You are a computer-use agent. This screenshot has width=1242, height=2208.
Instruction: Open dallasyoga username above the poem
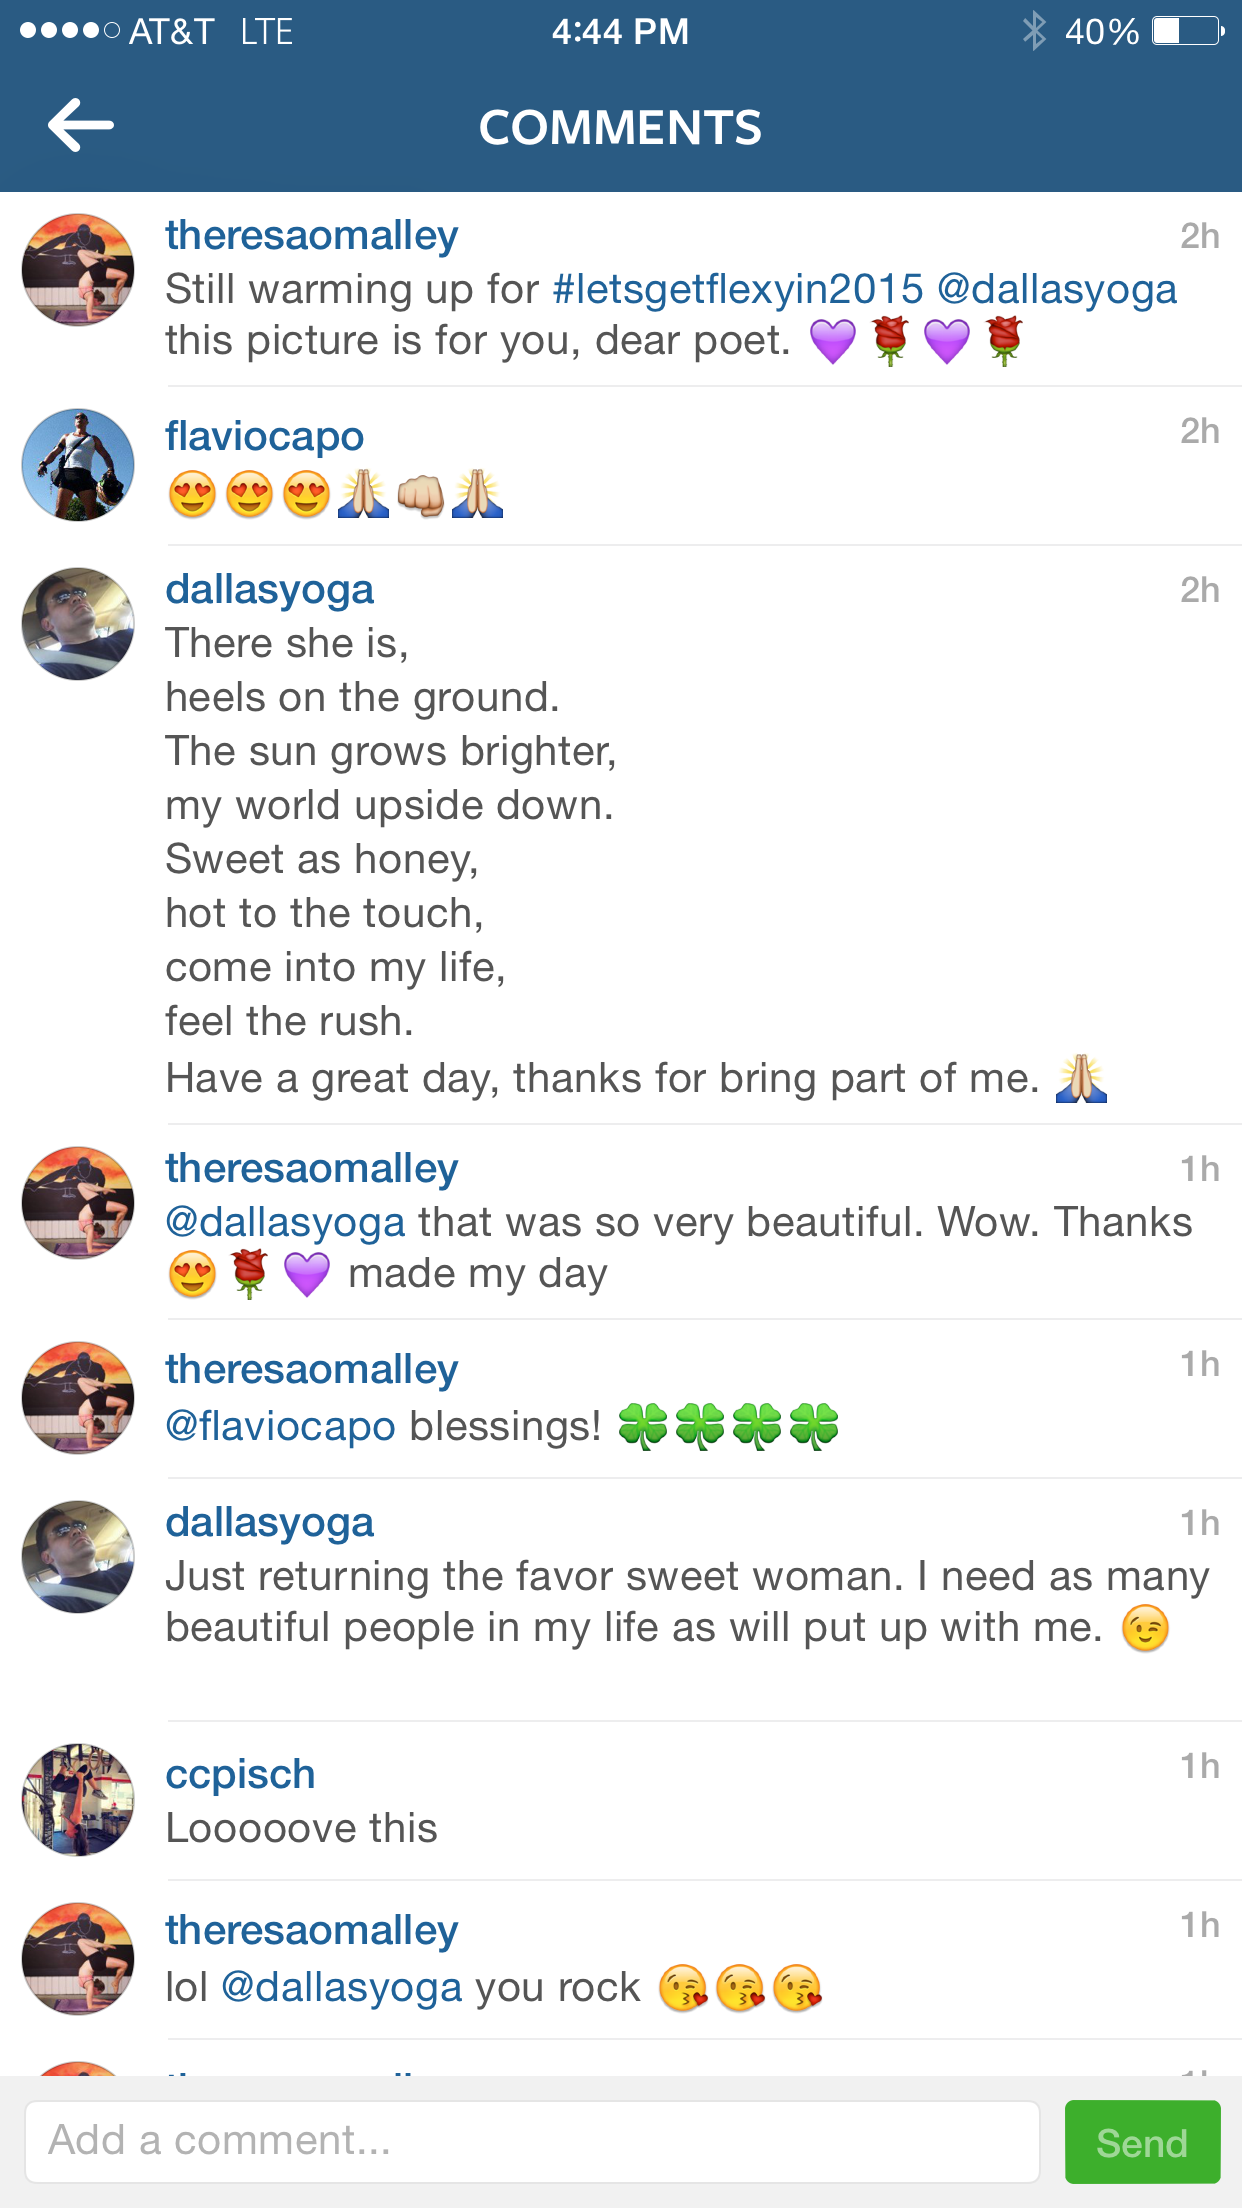coord(269,589)
